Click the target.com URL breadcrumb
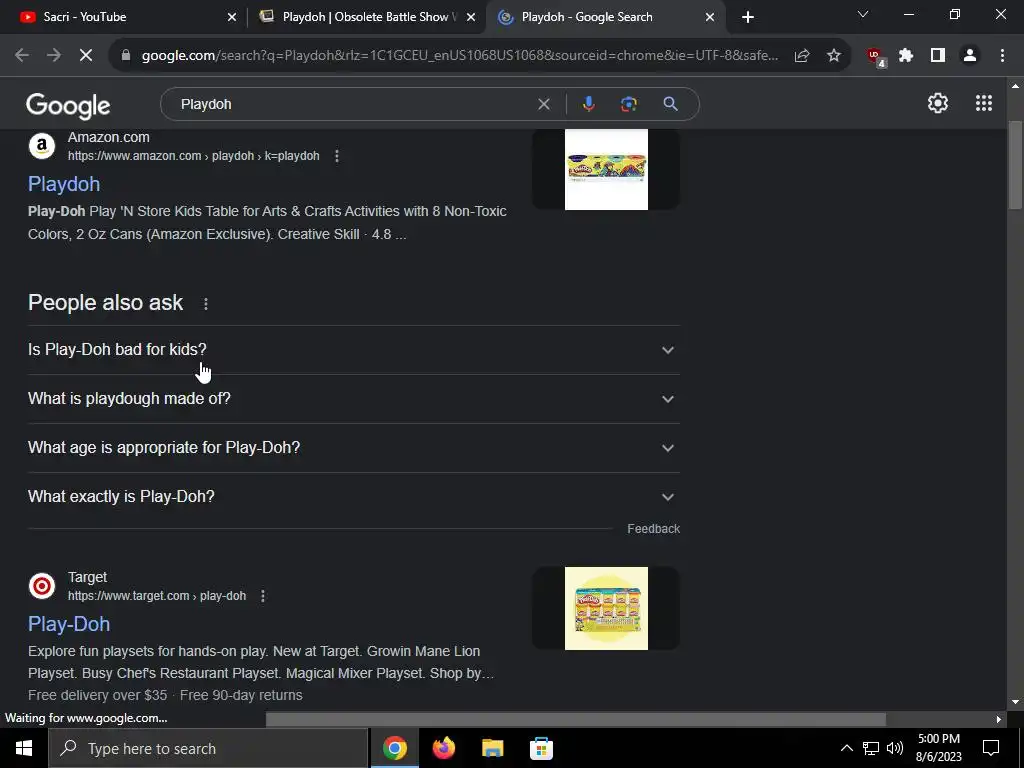 tap(157, 596)
